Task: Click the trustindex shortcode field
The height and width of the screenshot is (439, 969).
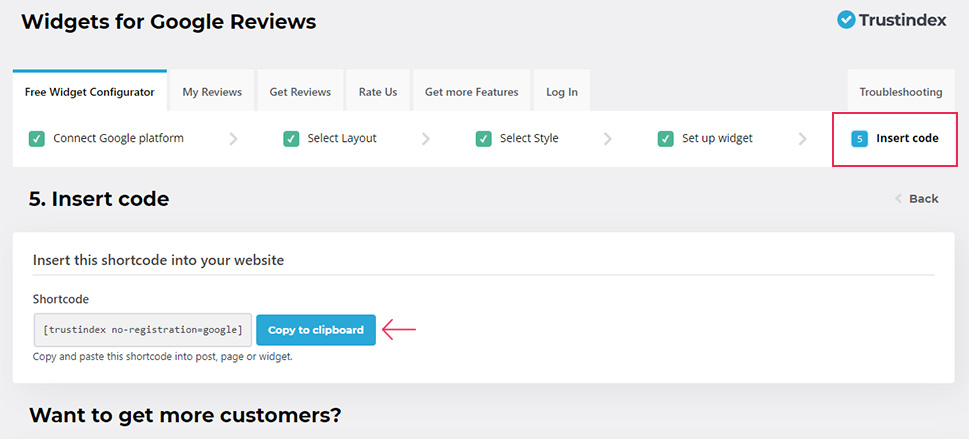Action: (142, 330)
